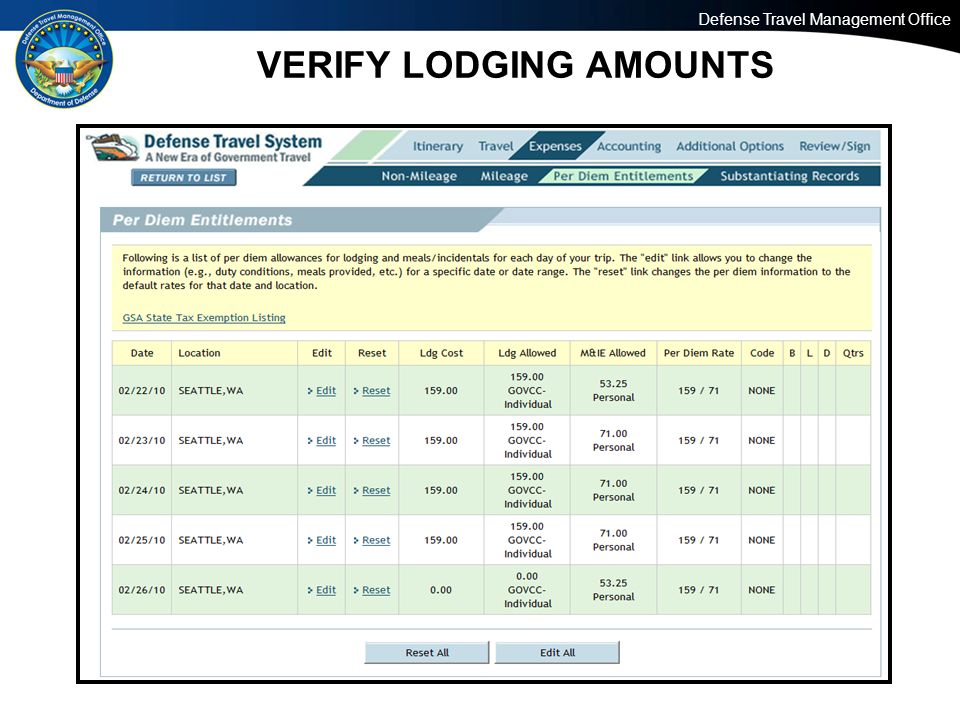The image size is (960, 720).
Task: Click the 53.25 Personal M&IE for 02/22/10
Action: (x=613, y=391)
